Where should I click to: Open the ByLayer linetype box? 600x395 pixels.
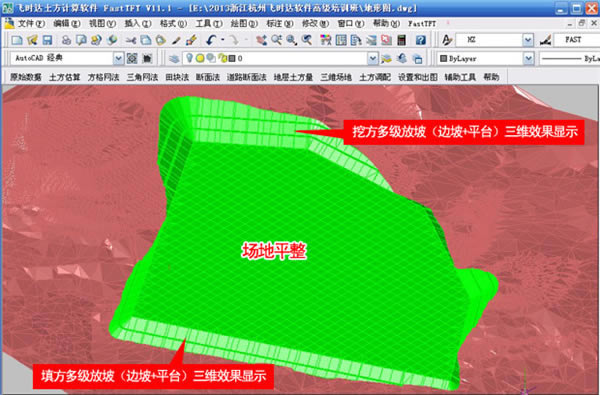(569, 59)
